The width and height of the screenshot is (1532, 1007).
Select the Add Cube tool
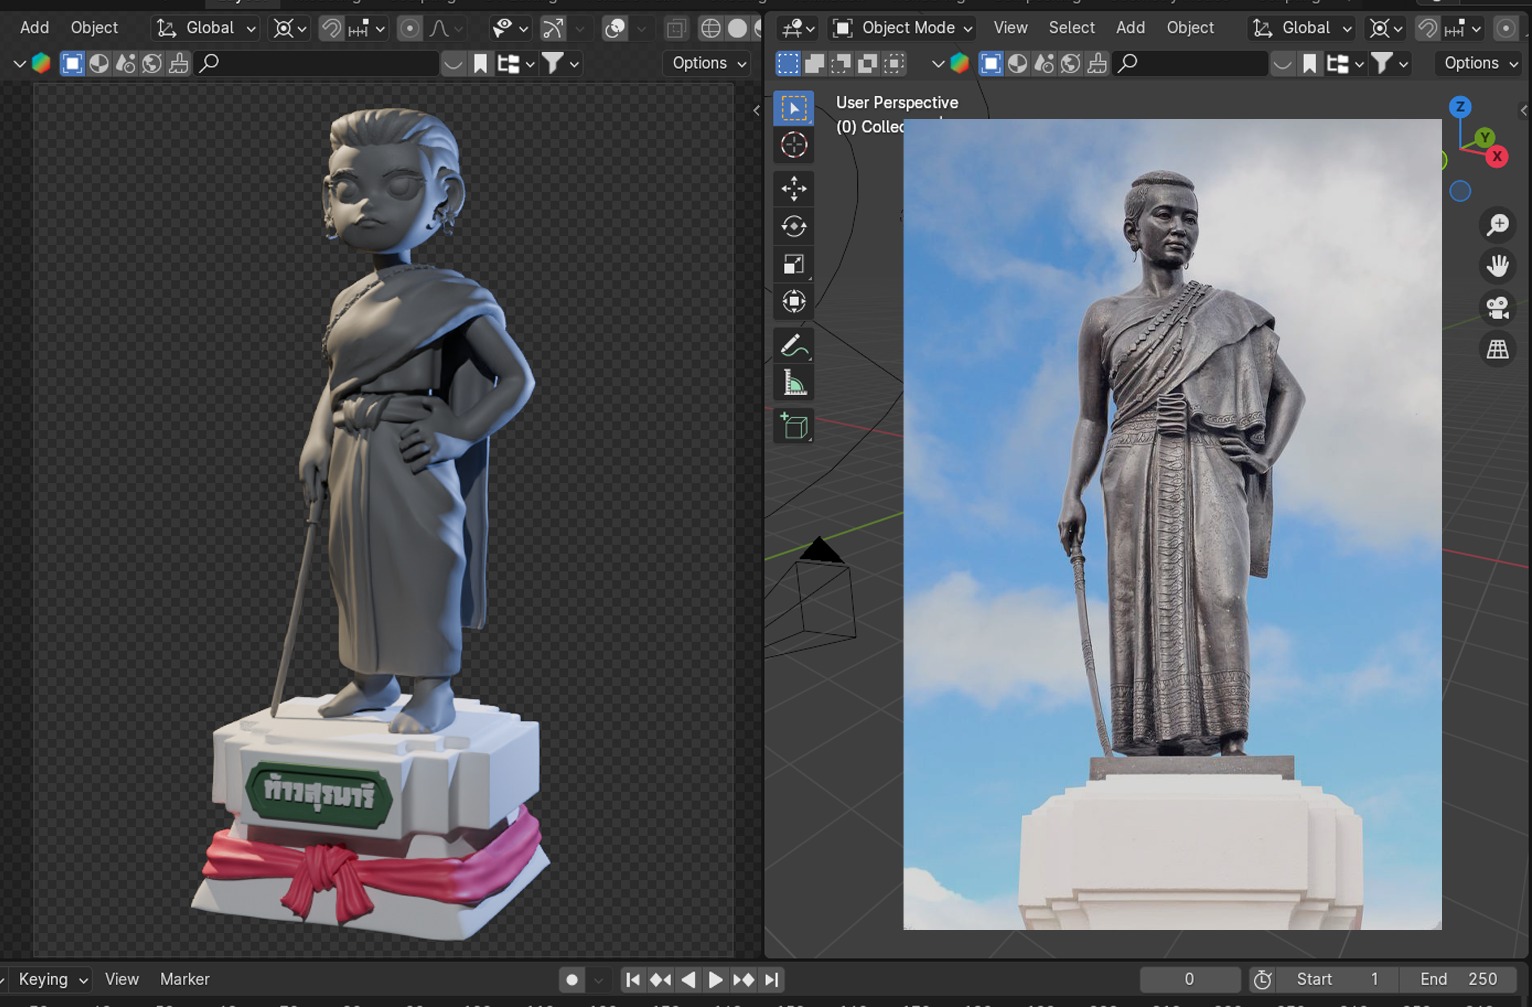(x=794, y=427)
